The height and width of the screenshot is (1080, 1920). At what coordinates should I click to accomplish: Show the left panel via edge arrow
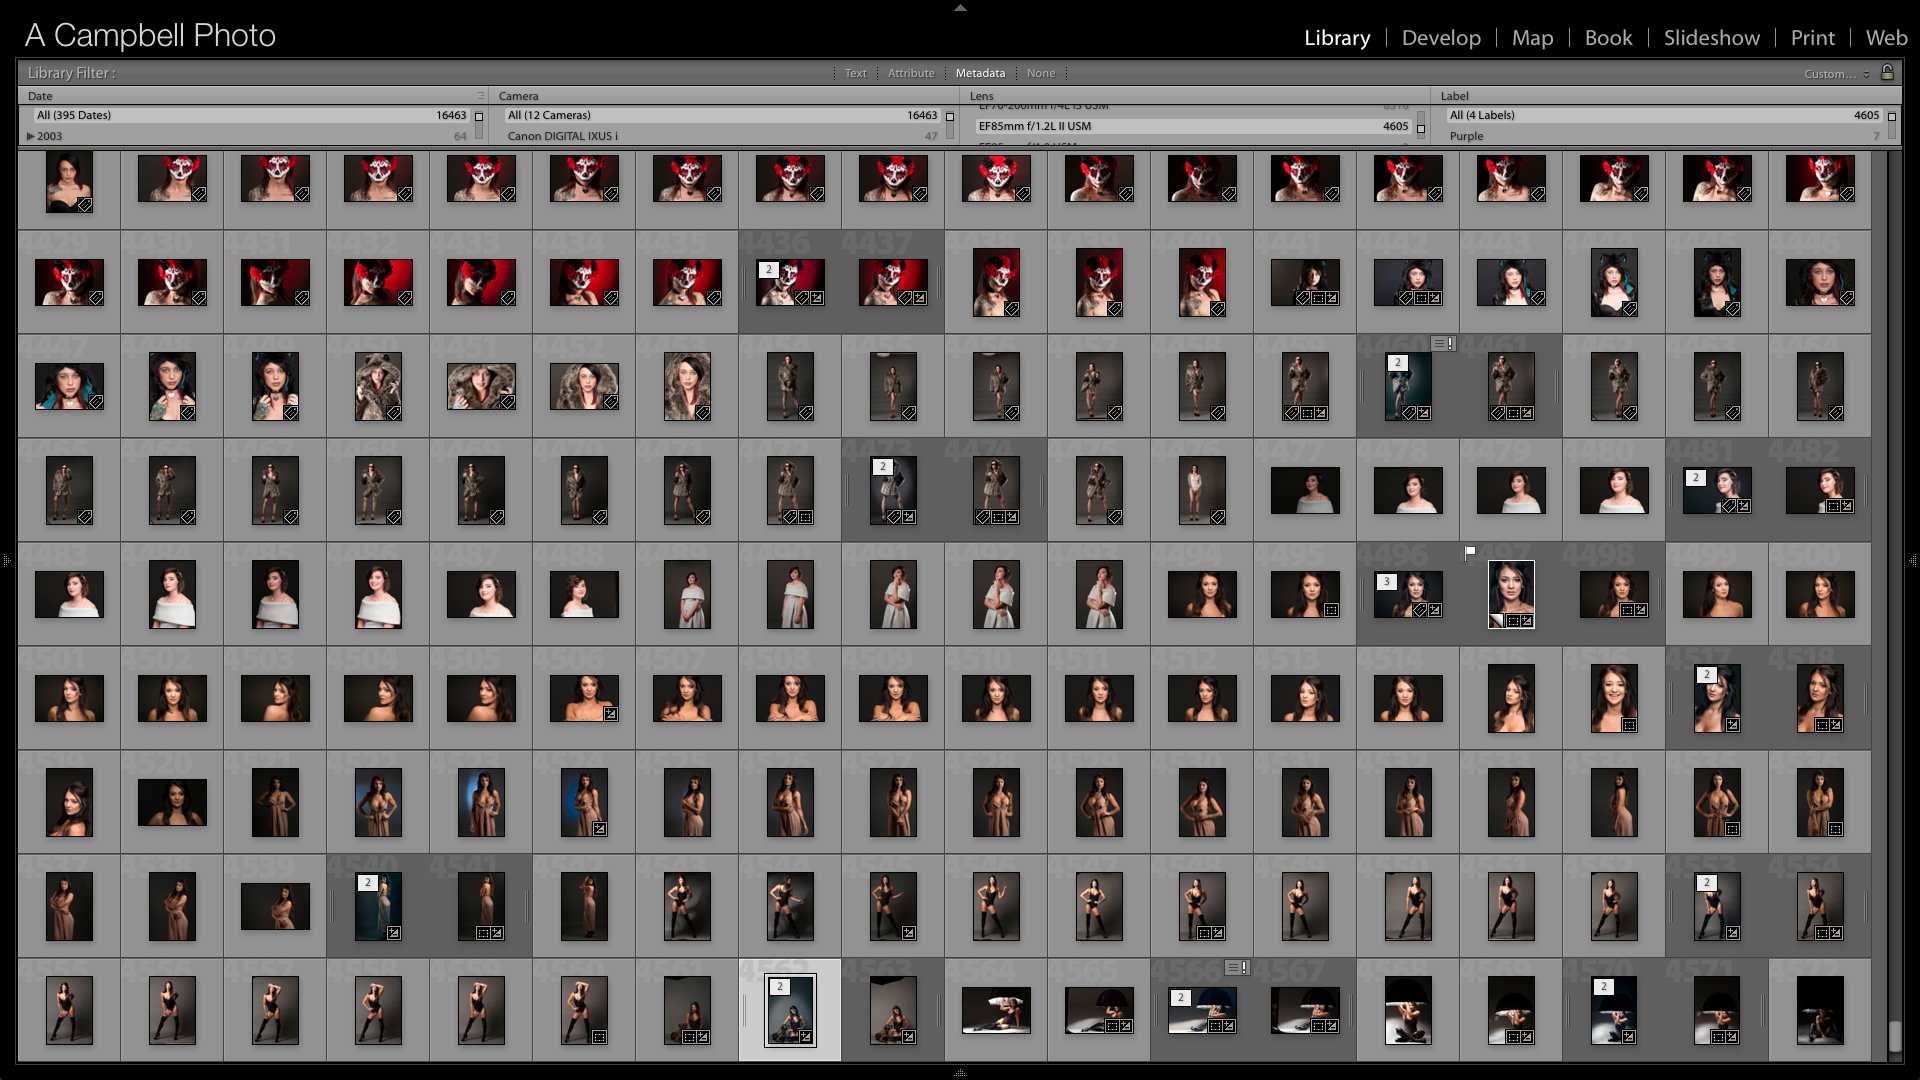click(6, 561)
